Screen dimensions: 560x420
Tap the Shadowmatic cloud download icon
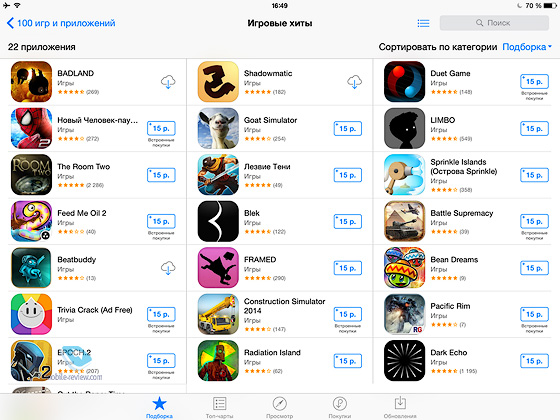354,82
